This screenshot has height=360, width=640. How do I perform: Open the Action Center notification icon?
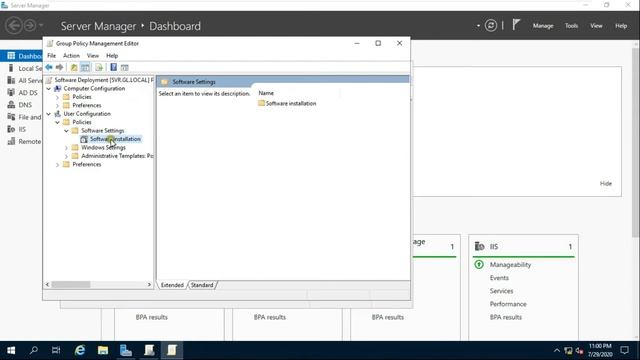coord(624,350)
